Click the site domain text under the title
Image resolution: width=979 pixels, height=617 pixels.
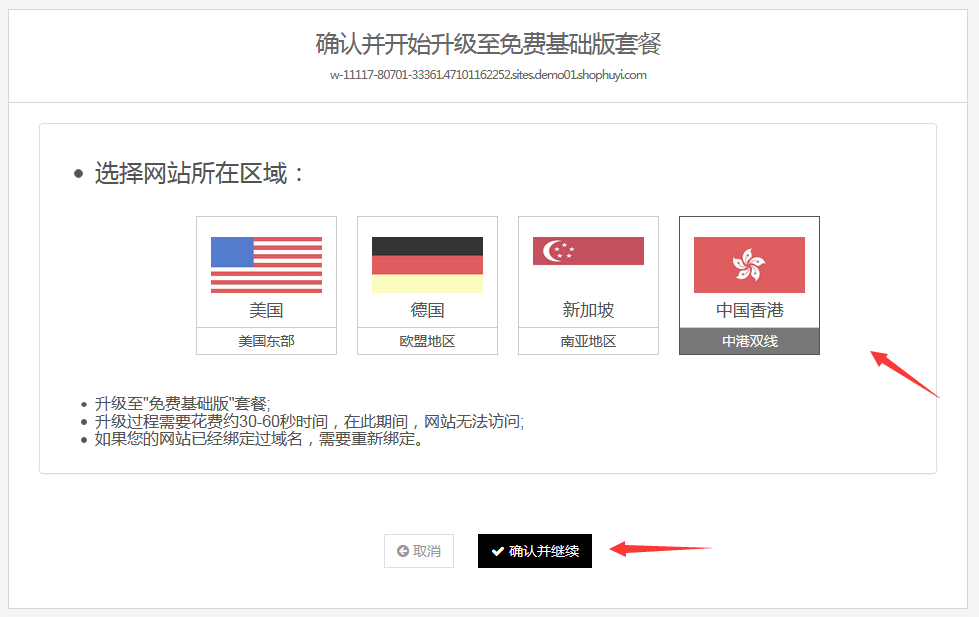click(488, 75)
